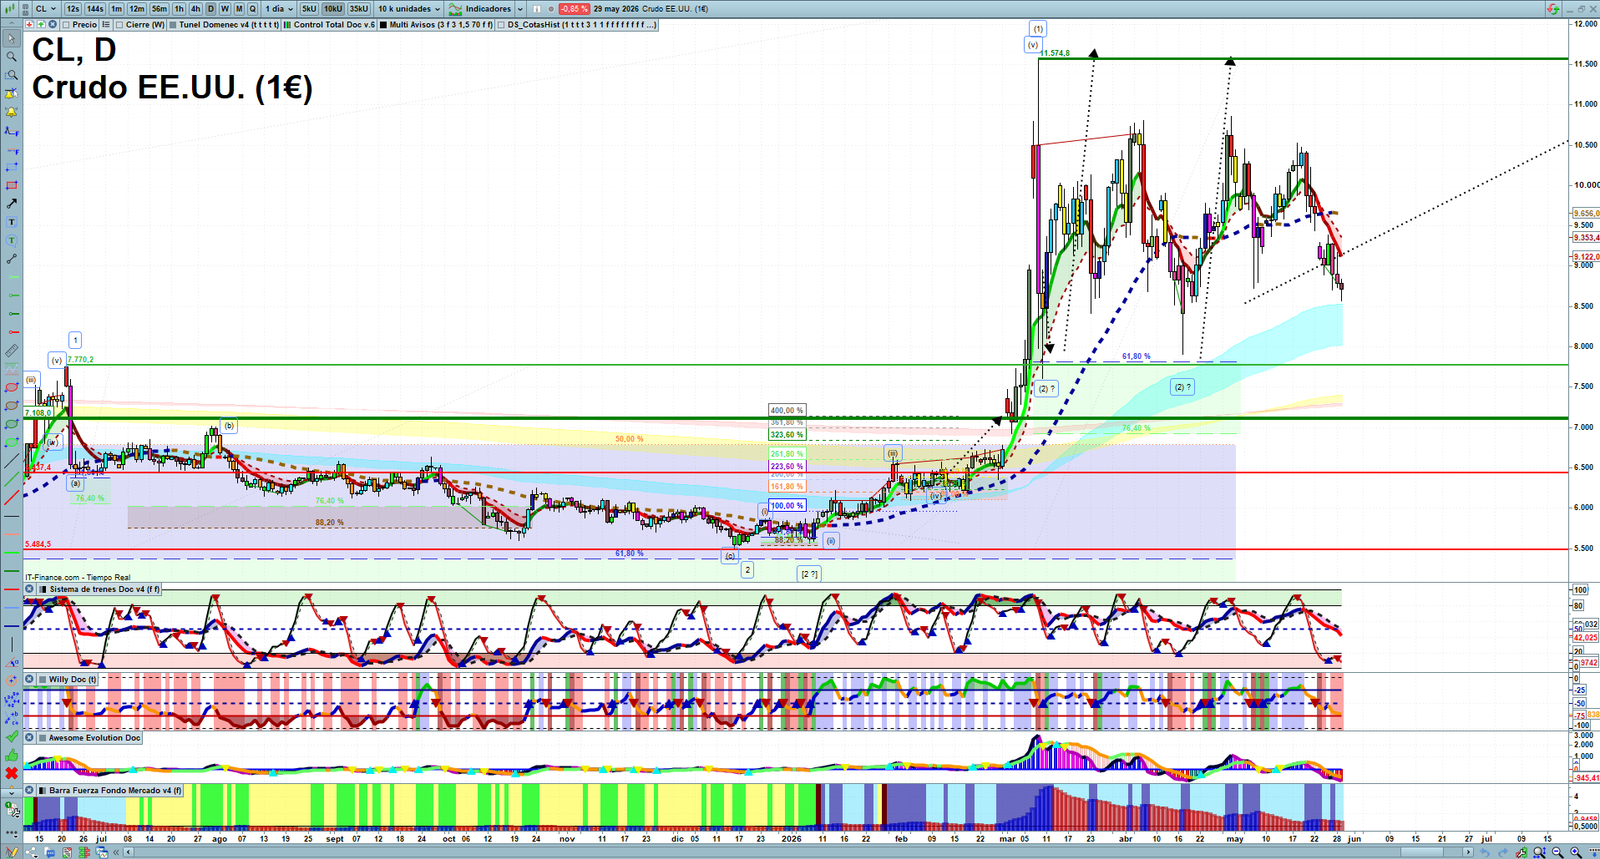
Task: Select the red diagonal line tool
Action: click(x=11, y=497)
